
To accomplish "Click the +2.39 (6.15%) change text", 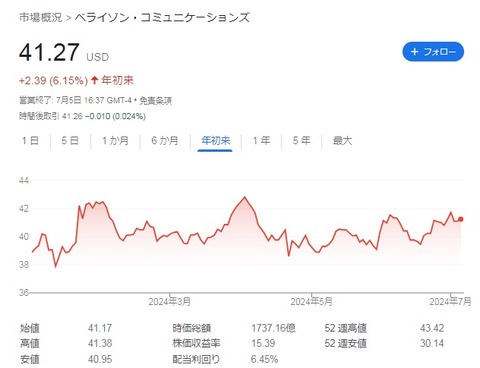I will click(53, 81).
